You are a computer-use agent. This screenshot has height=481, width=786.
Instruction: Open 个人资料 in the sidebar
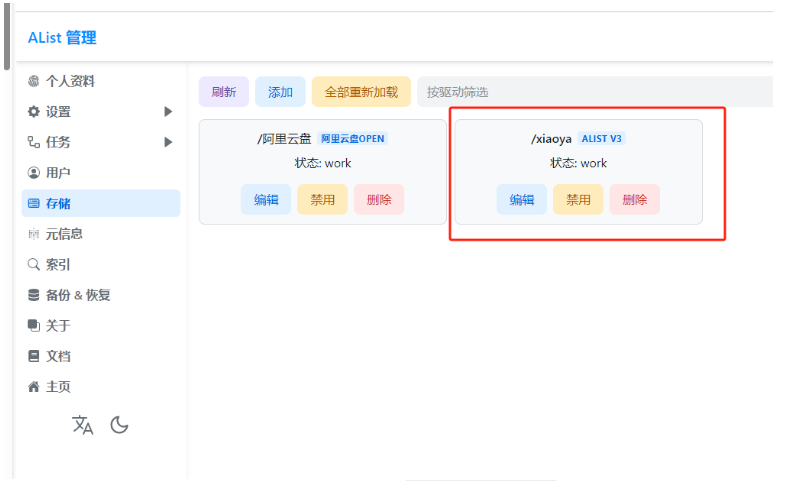pos(69,81)
